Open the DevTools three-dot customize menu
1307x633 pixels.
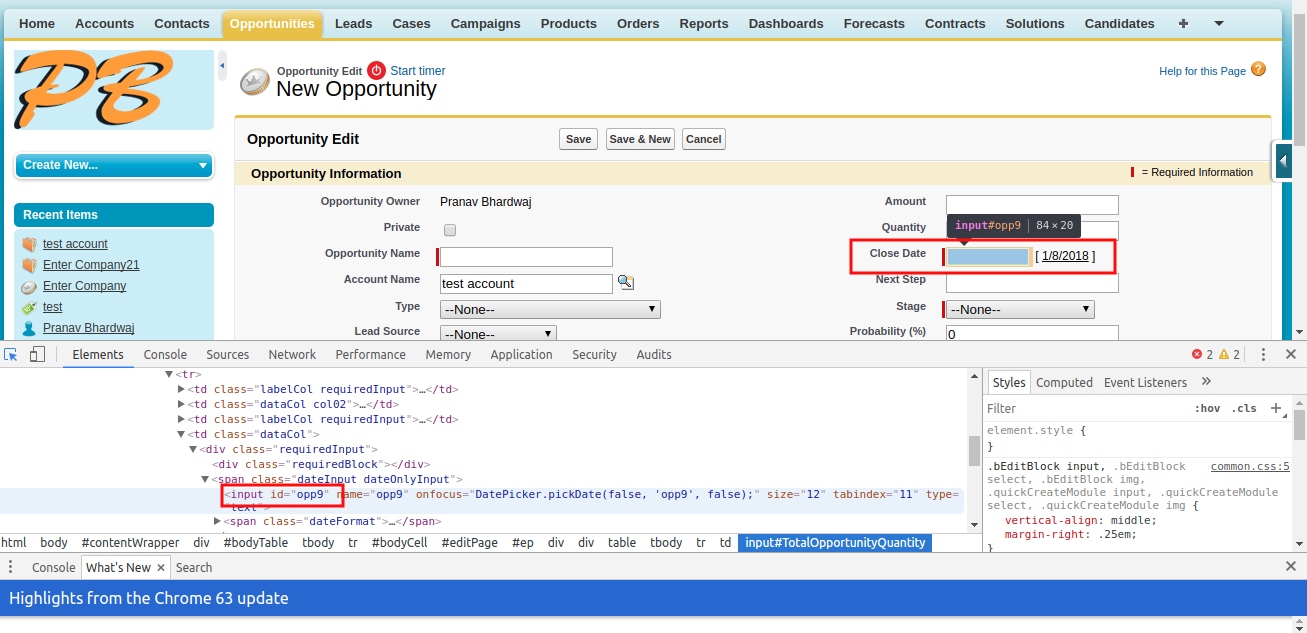[1263, 354]
